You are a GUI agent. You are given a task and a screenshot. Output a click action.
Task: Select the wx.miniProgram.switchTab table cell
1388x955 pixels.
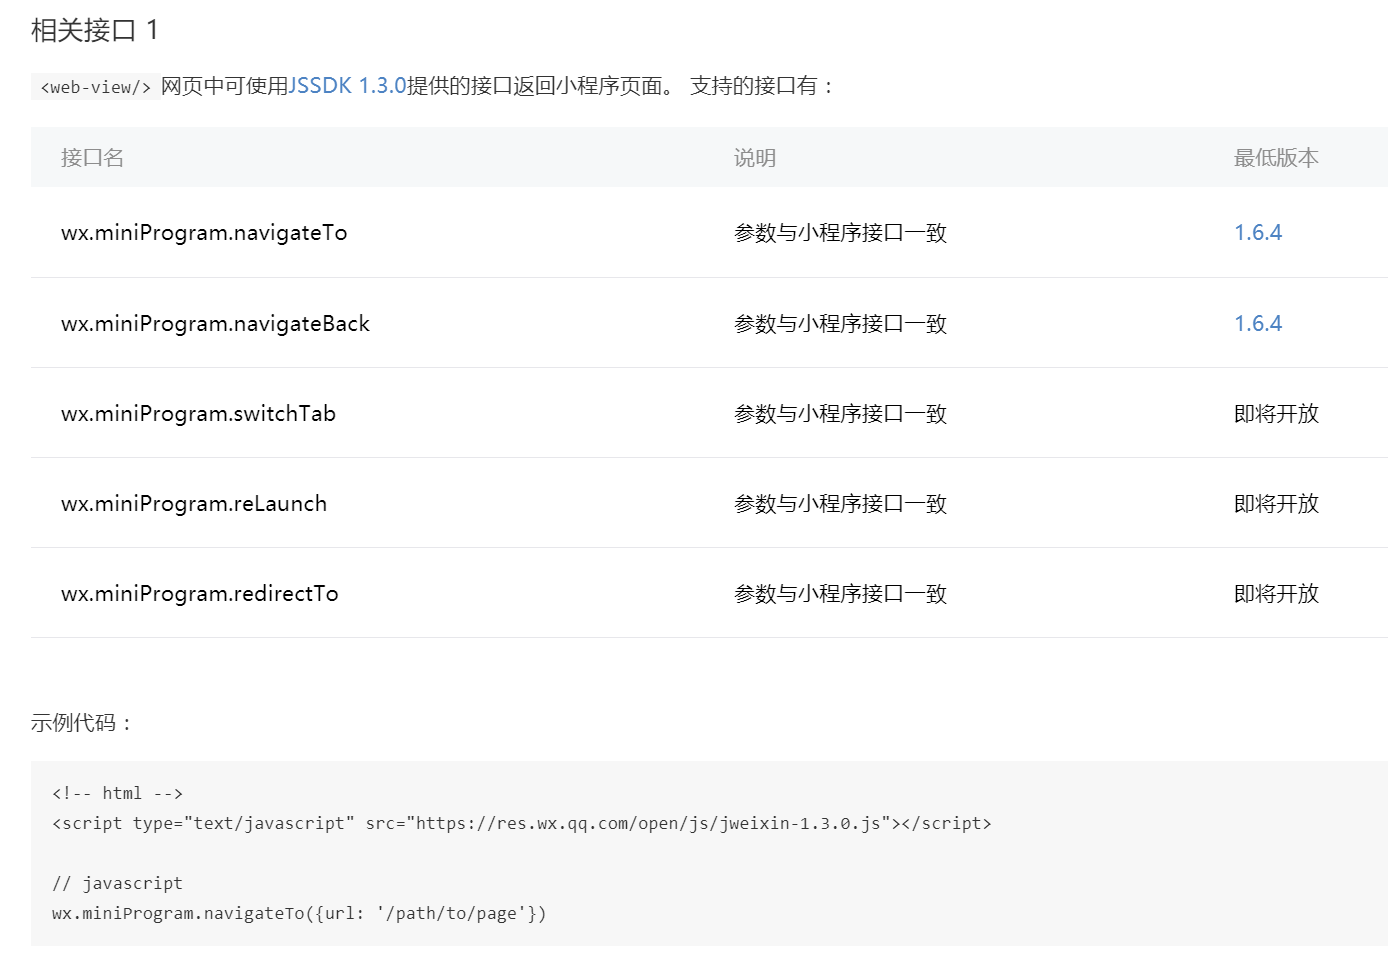click(198, 414)
